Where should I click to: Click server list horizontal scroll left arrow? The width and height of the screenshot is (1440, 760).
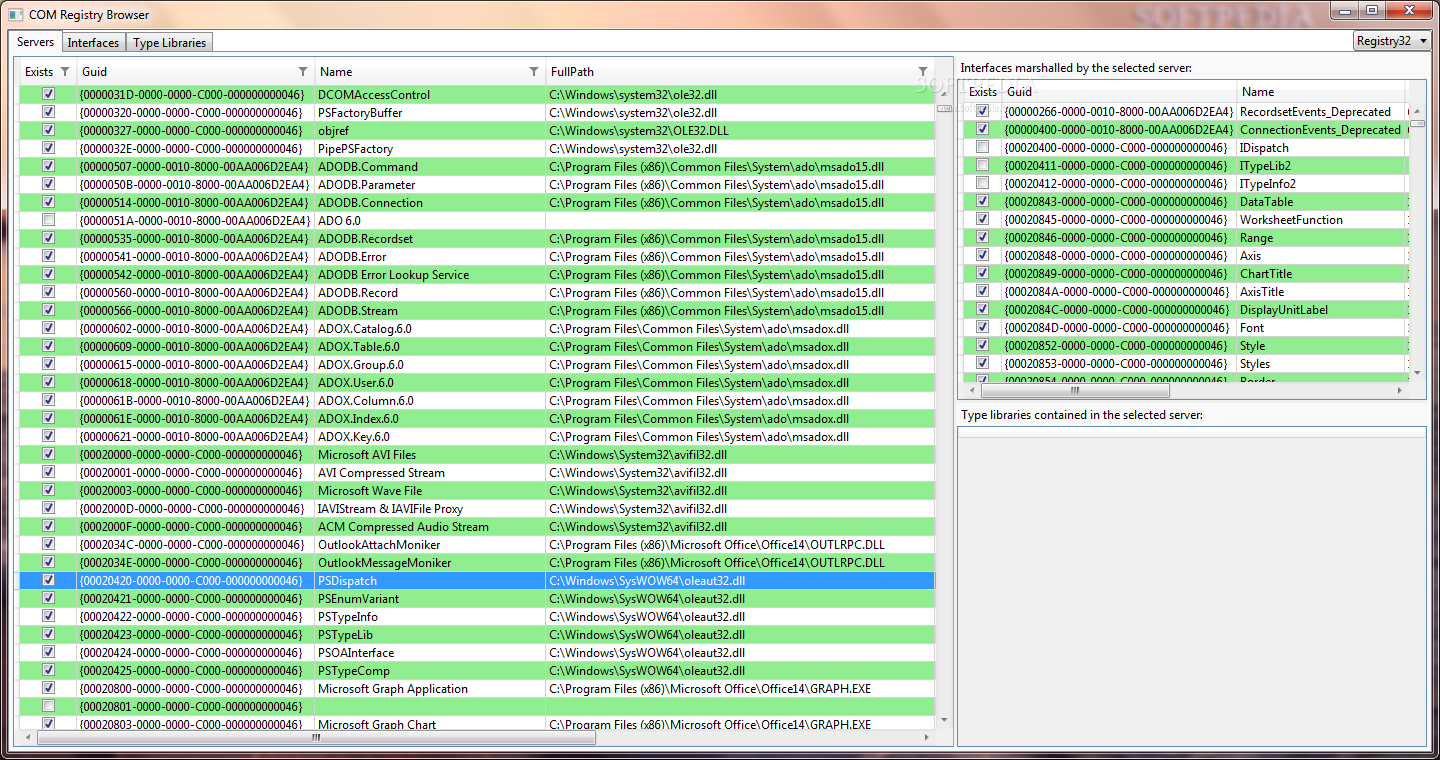(27, 738)
